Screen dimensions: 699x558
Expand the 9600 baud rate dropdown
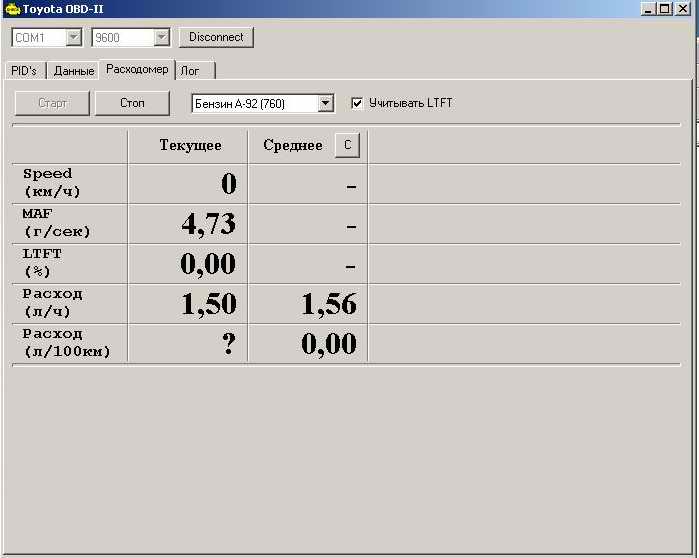[162, 38]
